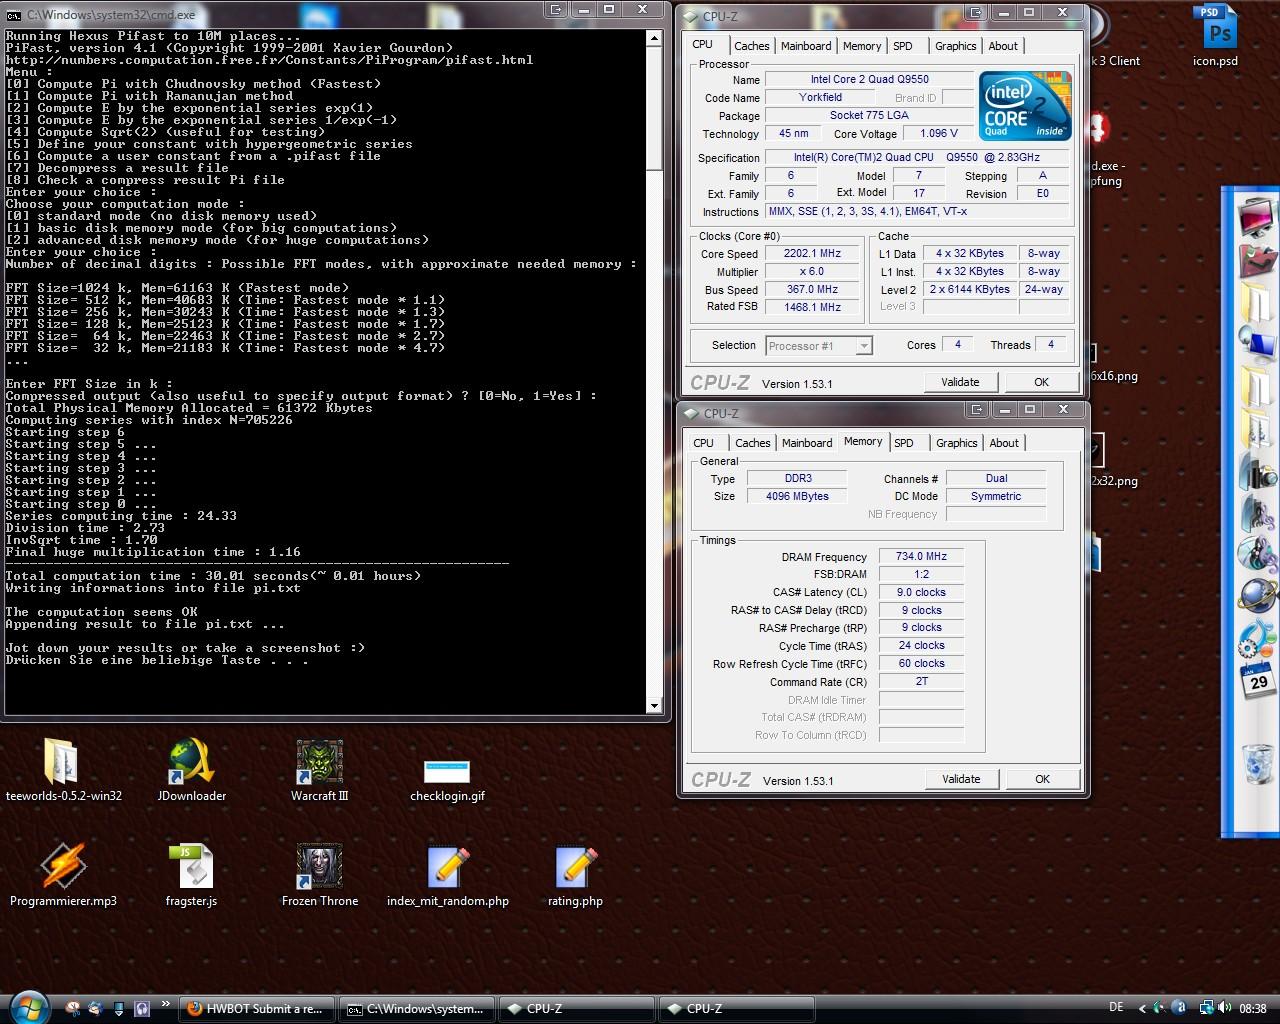Viewport: 1280px width, 1024px height.
Task: Launch the Frozen Throne shortcut
Action: pos(319,875)
